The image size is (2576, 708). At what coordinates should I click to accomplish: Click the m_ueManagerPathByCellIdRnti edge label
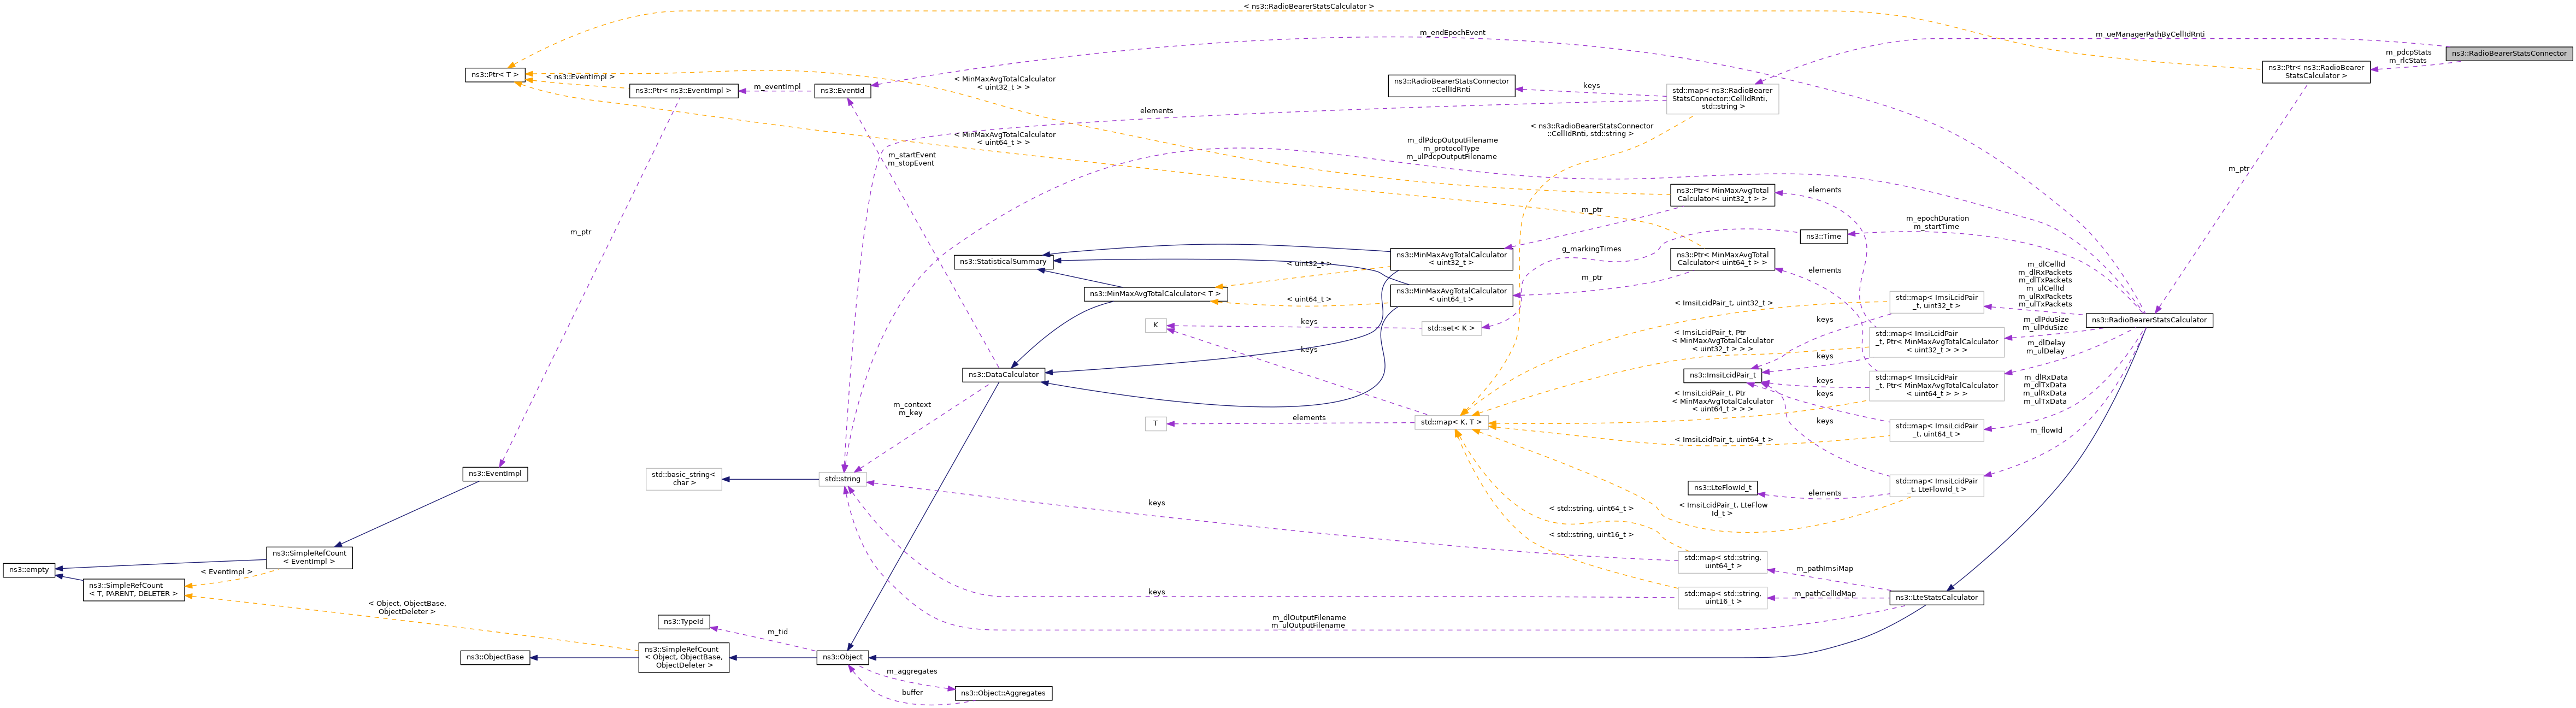pos(2150,34)
